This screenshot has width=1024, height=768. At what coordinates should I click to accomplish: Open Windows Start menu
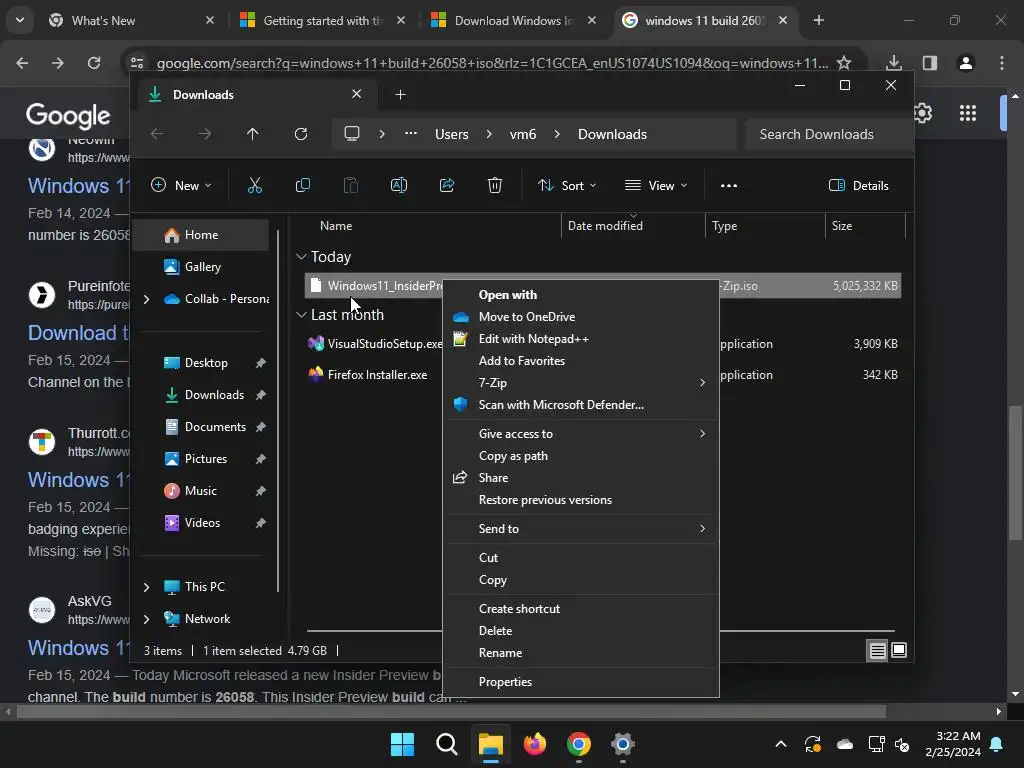402,744
